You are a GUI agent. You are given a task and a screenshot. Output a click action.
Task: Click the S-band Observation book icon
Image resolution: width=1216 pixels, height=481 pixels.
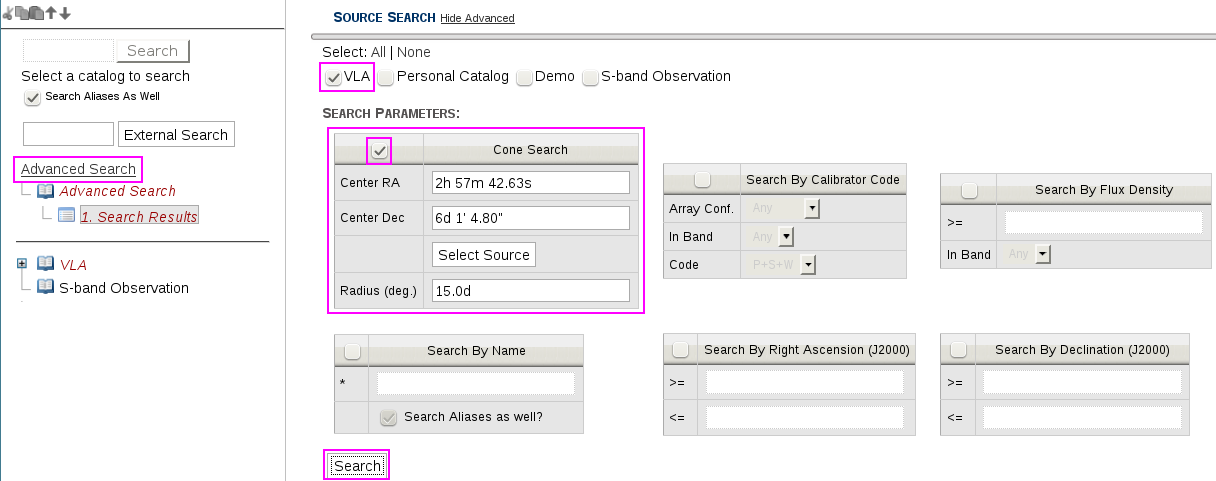pos(45,287)
